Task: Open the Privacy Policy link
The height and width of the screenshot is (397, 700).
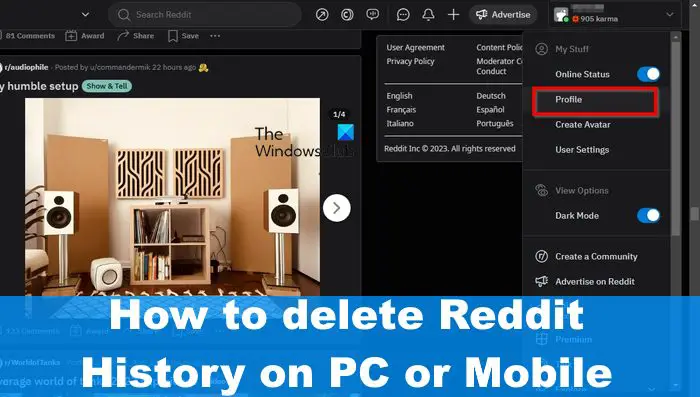Action: tap(410, 61)
